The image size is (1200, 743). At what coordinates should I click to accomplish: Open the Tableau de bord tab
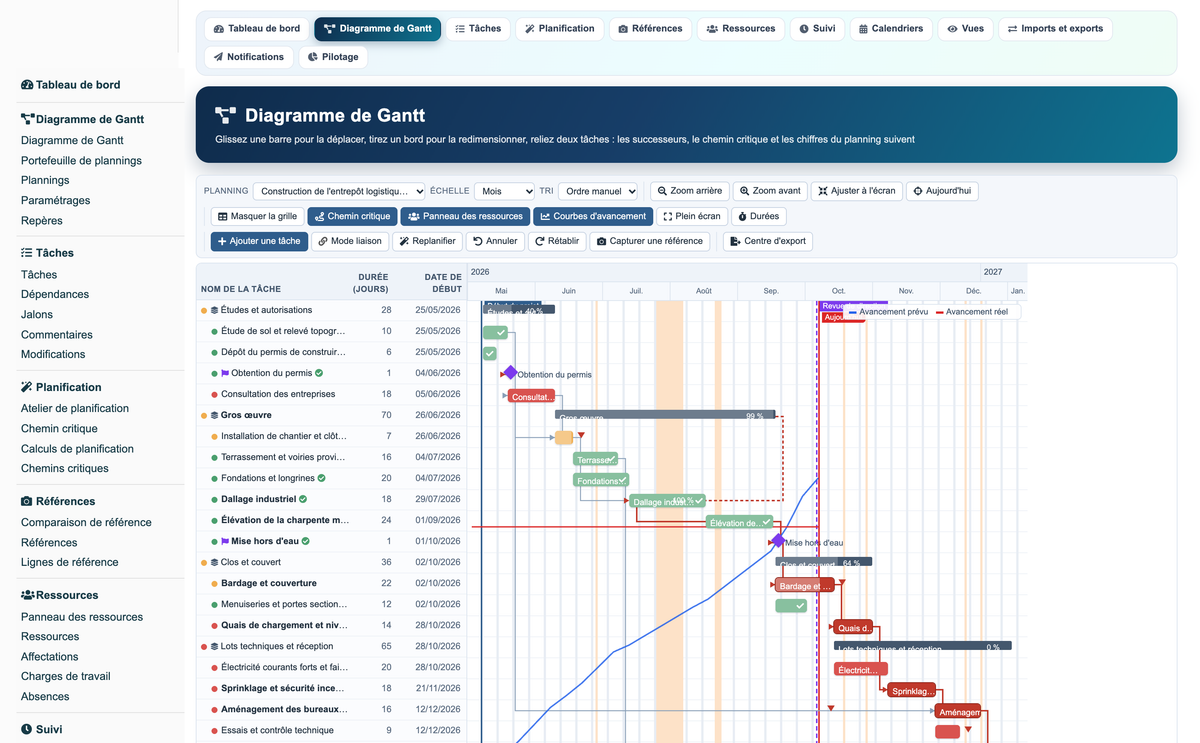point(256,29)
